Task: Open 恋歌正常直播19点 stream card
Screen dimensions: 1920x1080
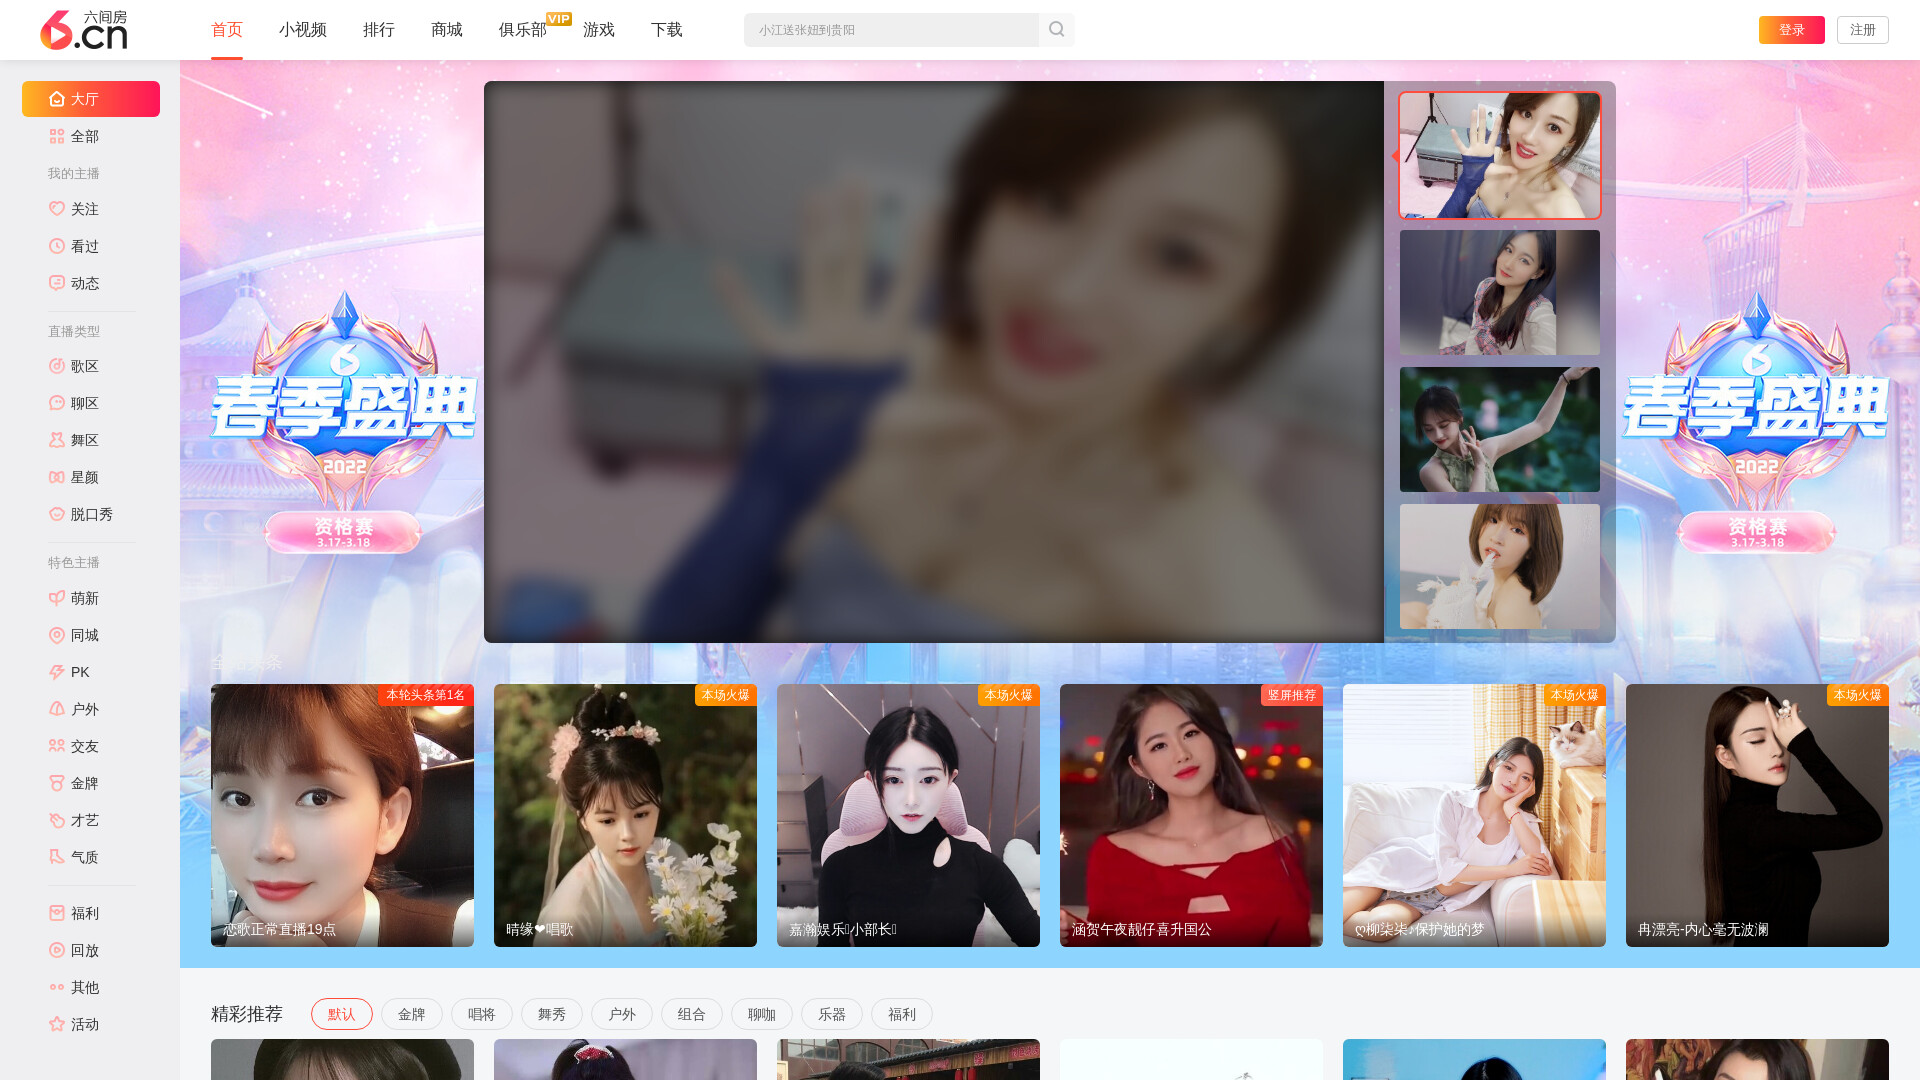Action: (x=342, y=815)
